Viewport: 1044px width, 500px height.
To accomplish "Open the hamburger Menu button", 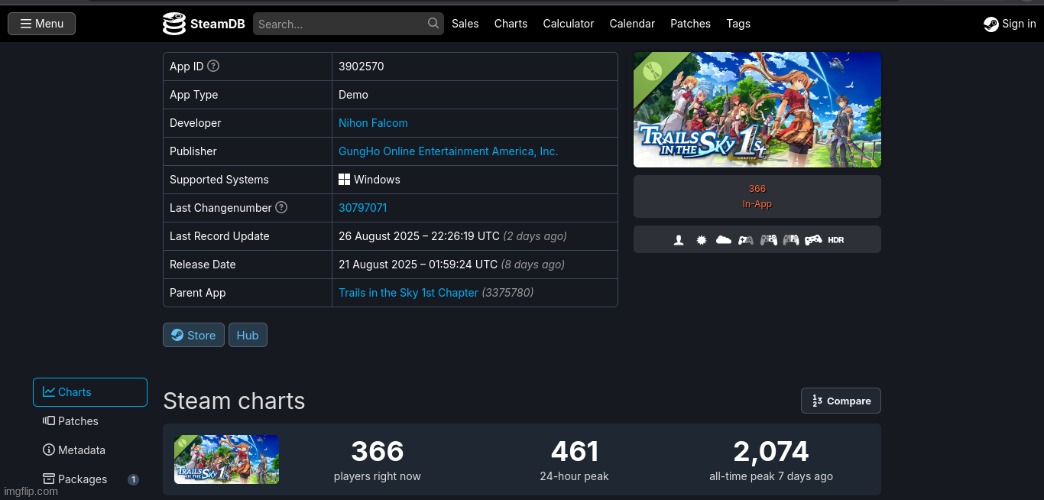I will pos(41,23).
